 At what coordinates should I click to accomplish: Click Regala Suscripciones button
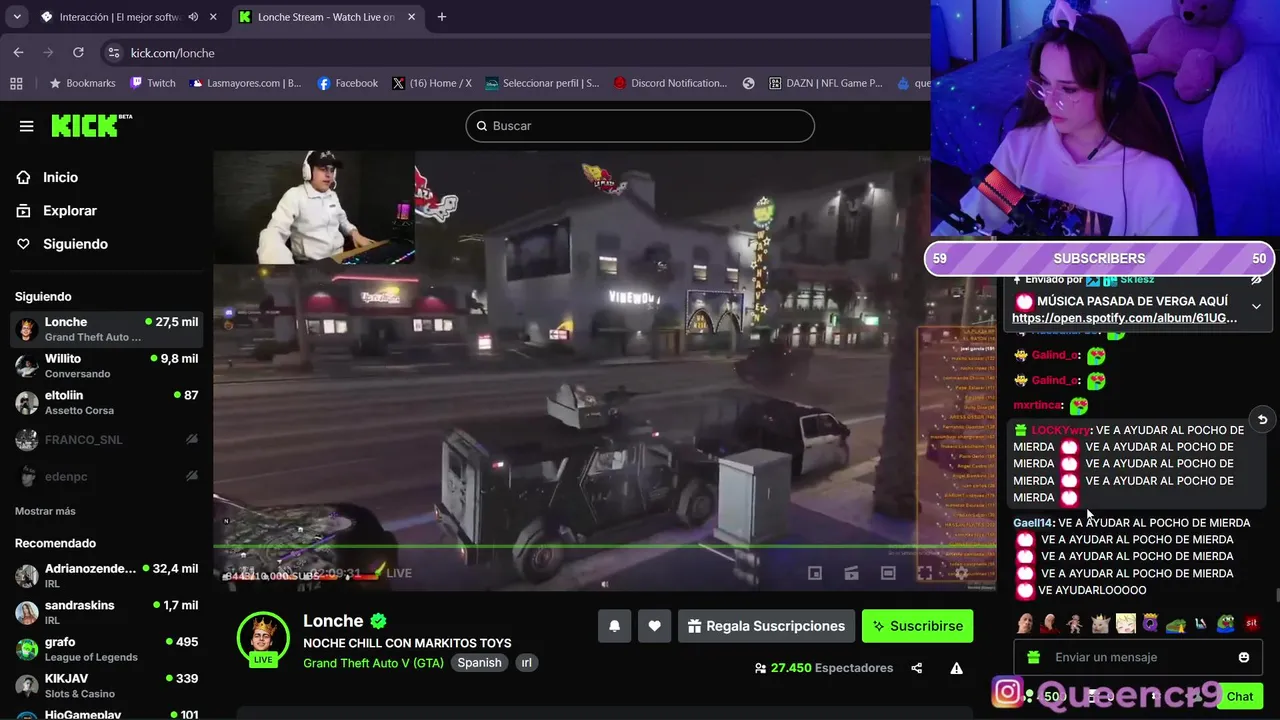766,626
